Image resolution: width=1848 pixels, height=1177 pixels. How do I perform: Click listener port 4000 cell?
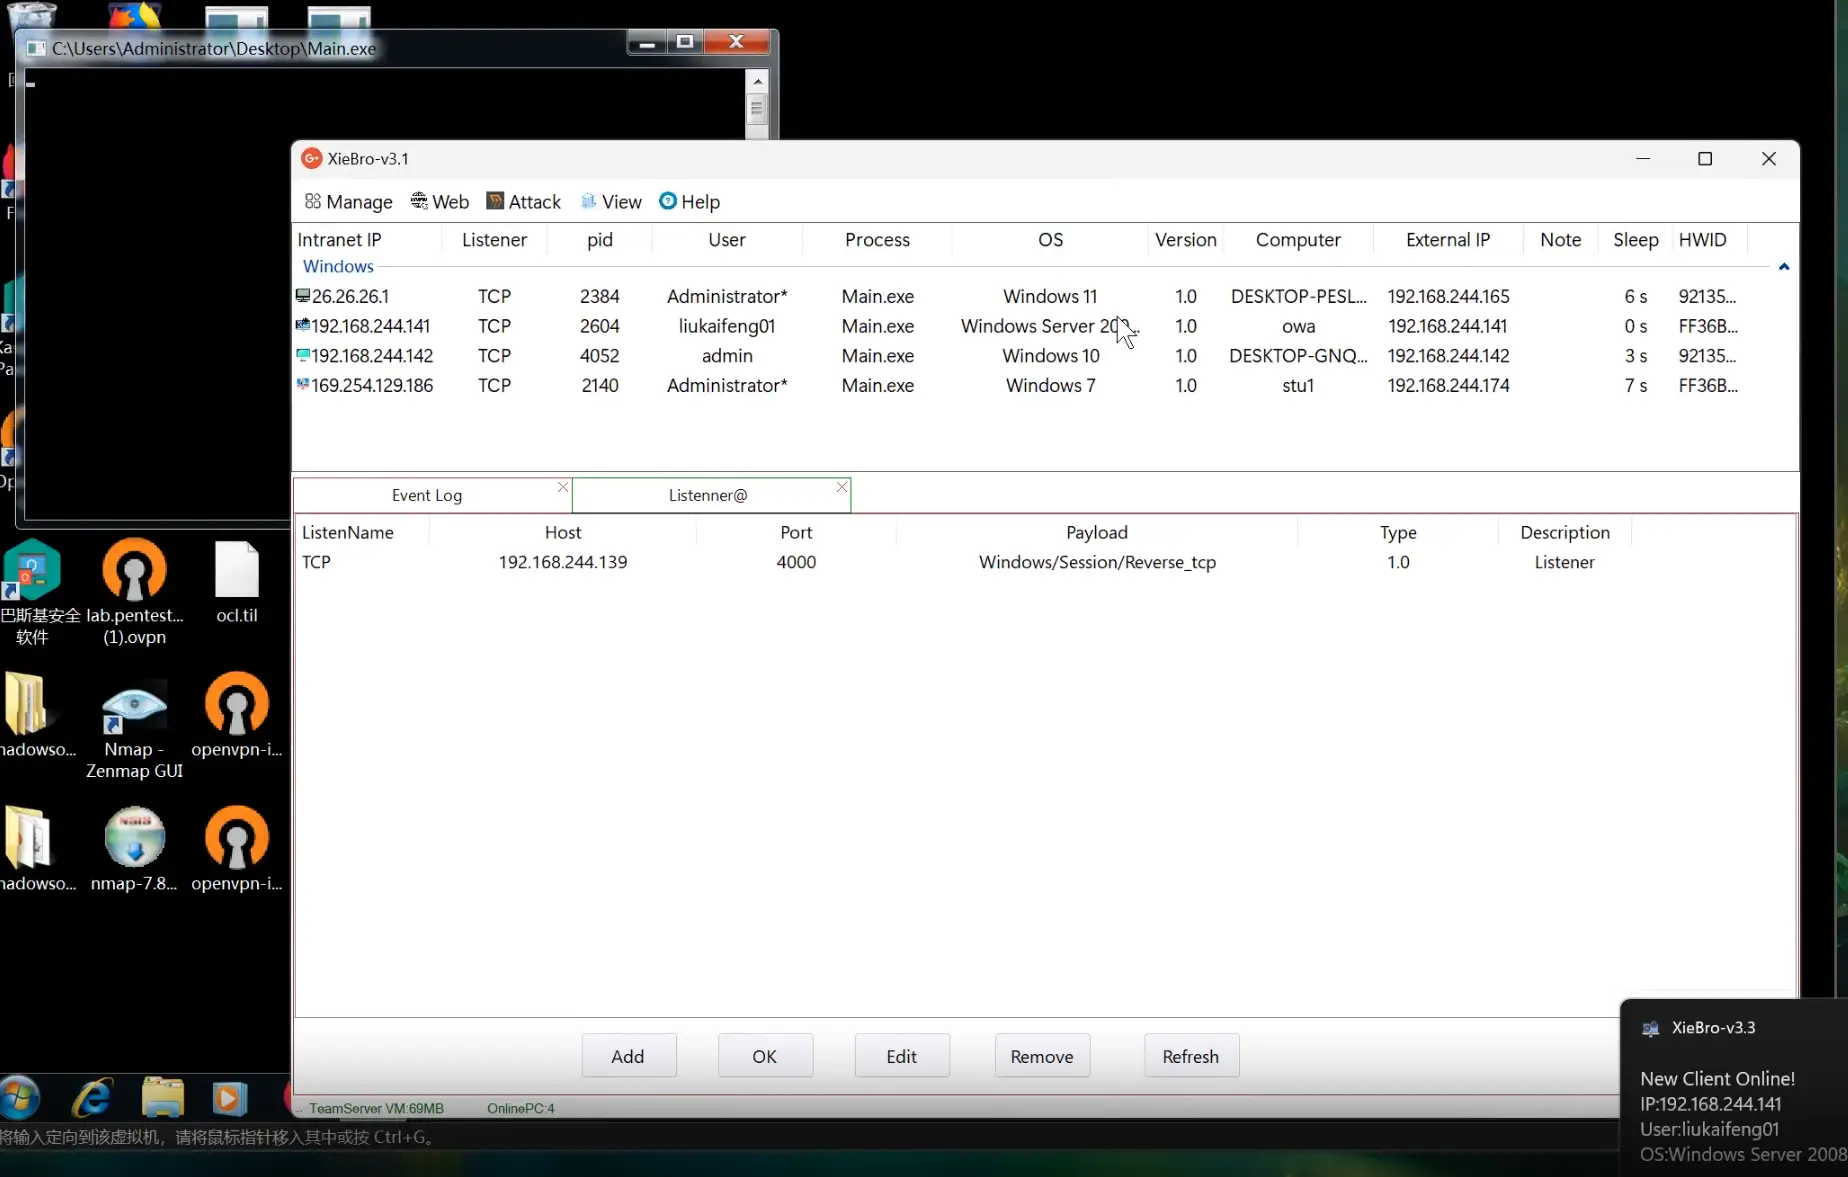click(x=796, y=562)
